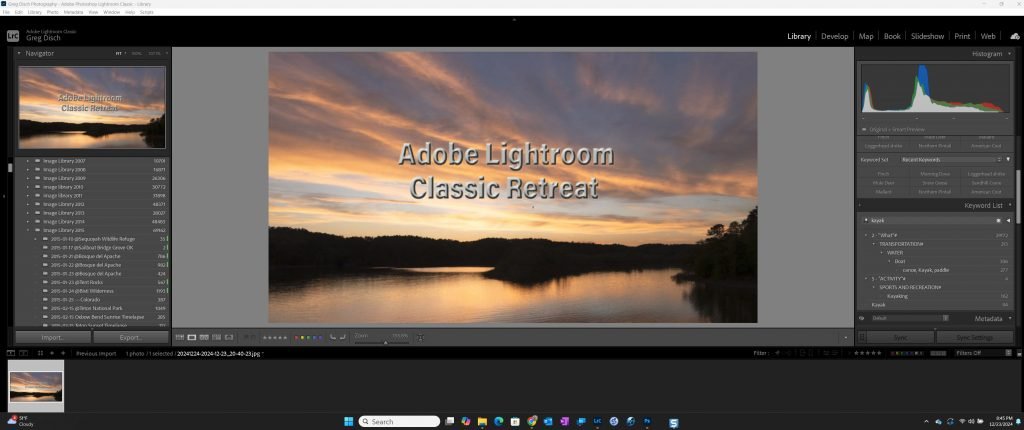This screenshot has width=1024, height=430.
Task: Switch to Grid view in the toolbar
Action: coord(180,337)
